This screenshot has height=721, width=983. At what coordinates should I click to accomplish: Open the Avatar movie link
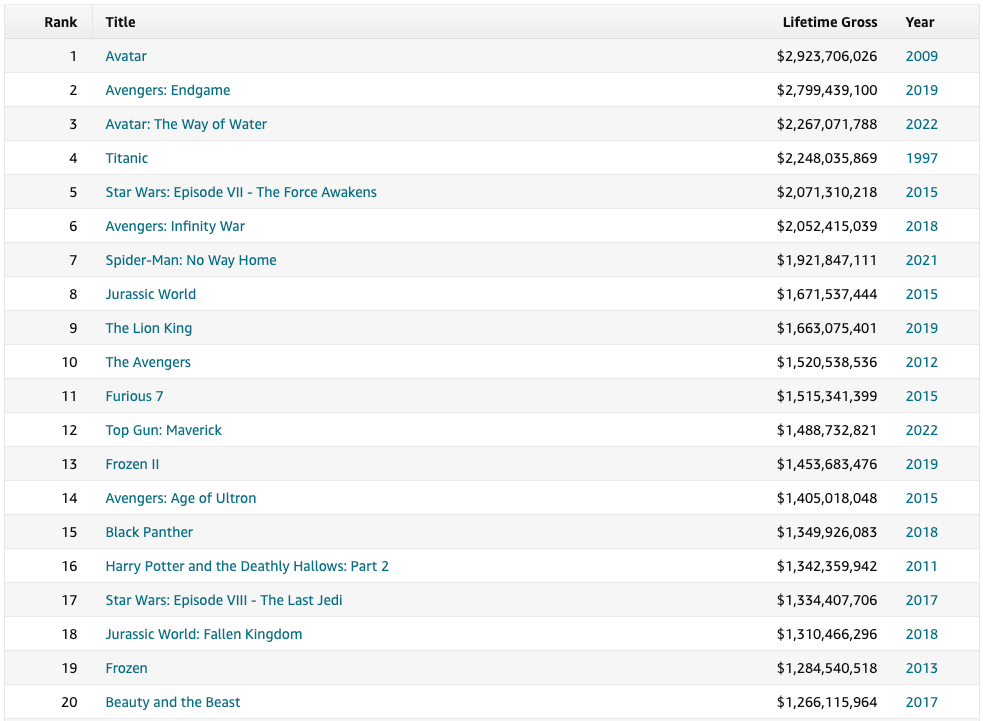coord(125,56)
